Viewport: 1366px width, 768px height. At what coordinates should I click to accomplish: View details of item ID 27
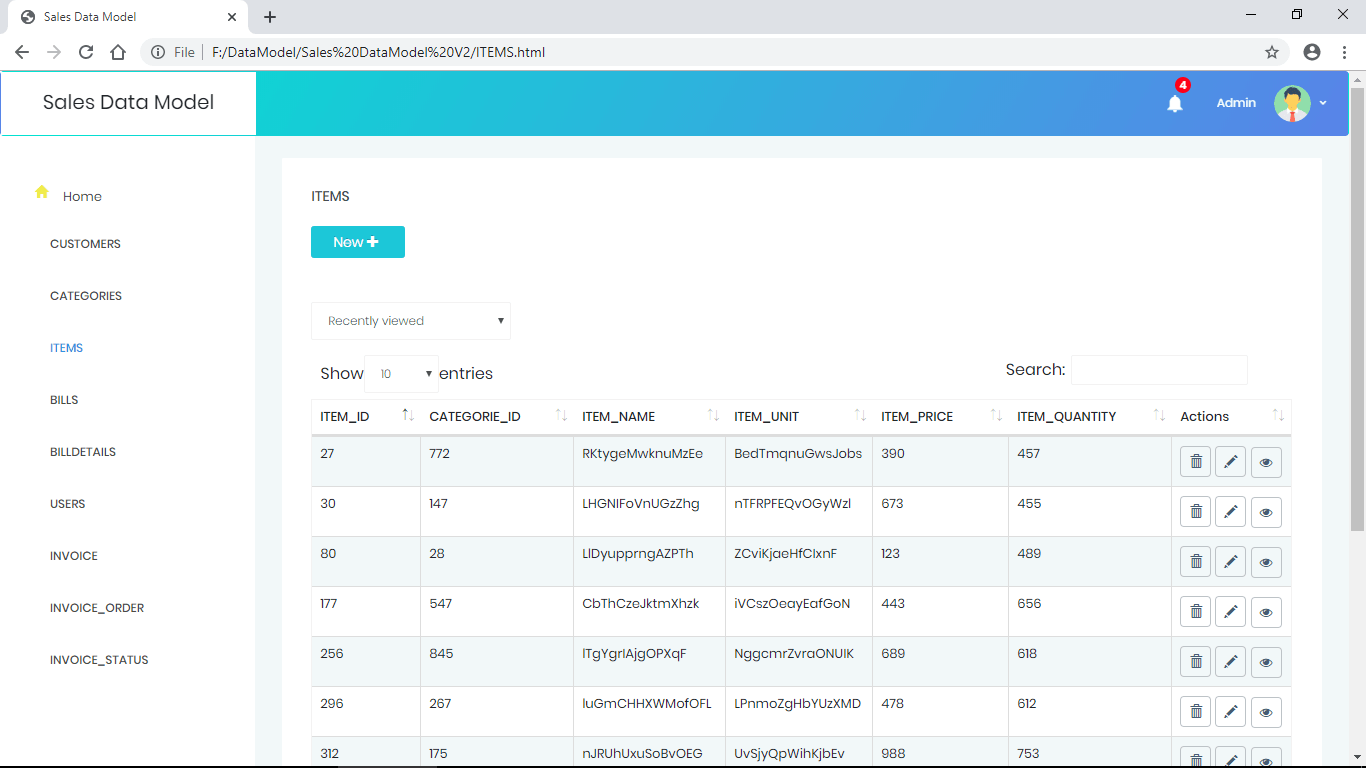coord(1266,462)
